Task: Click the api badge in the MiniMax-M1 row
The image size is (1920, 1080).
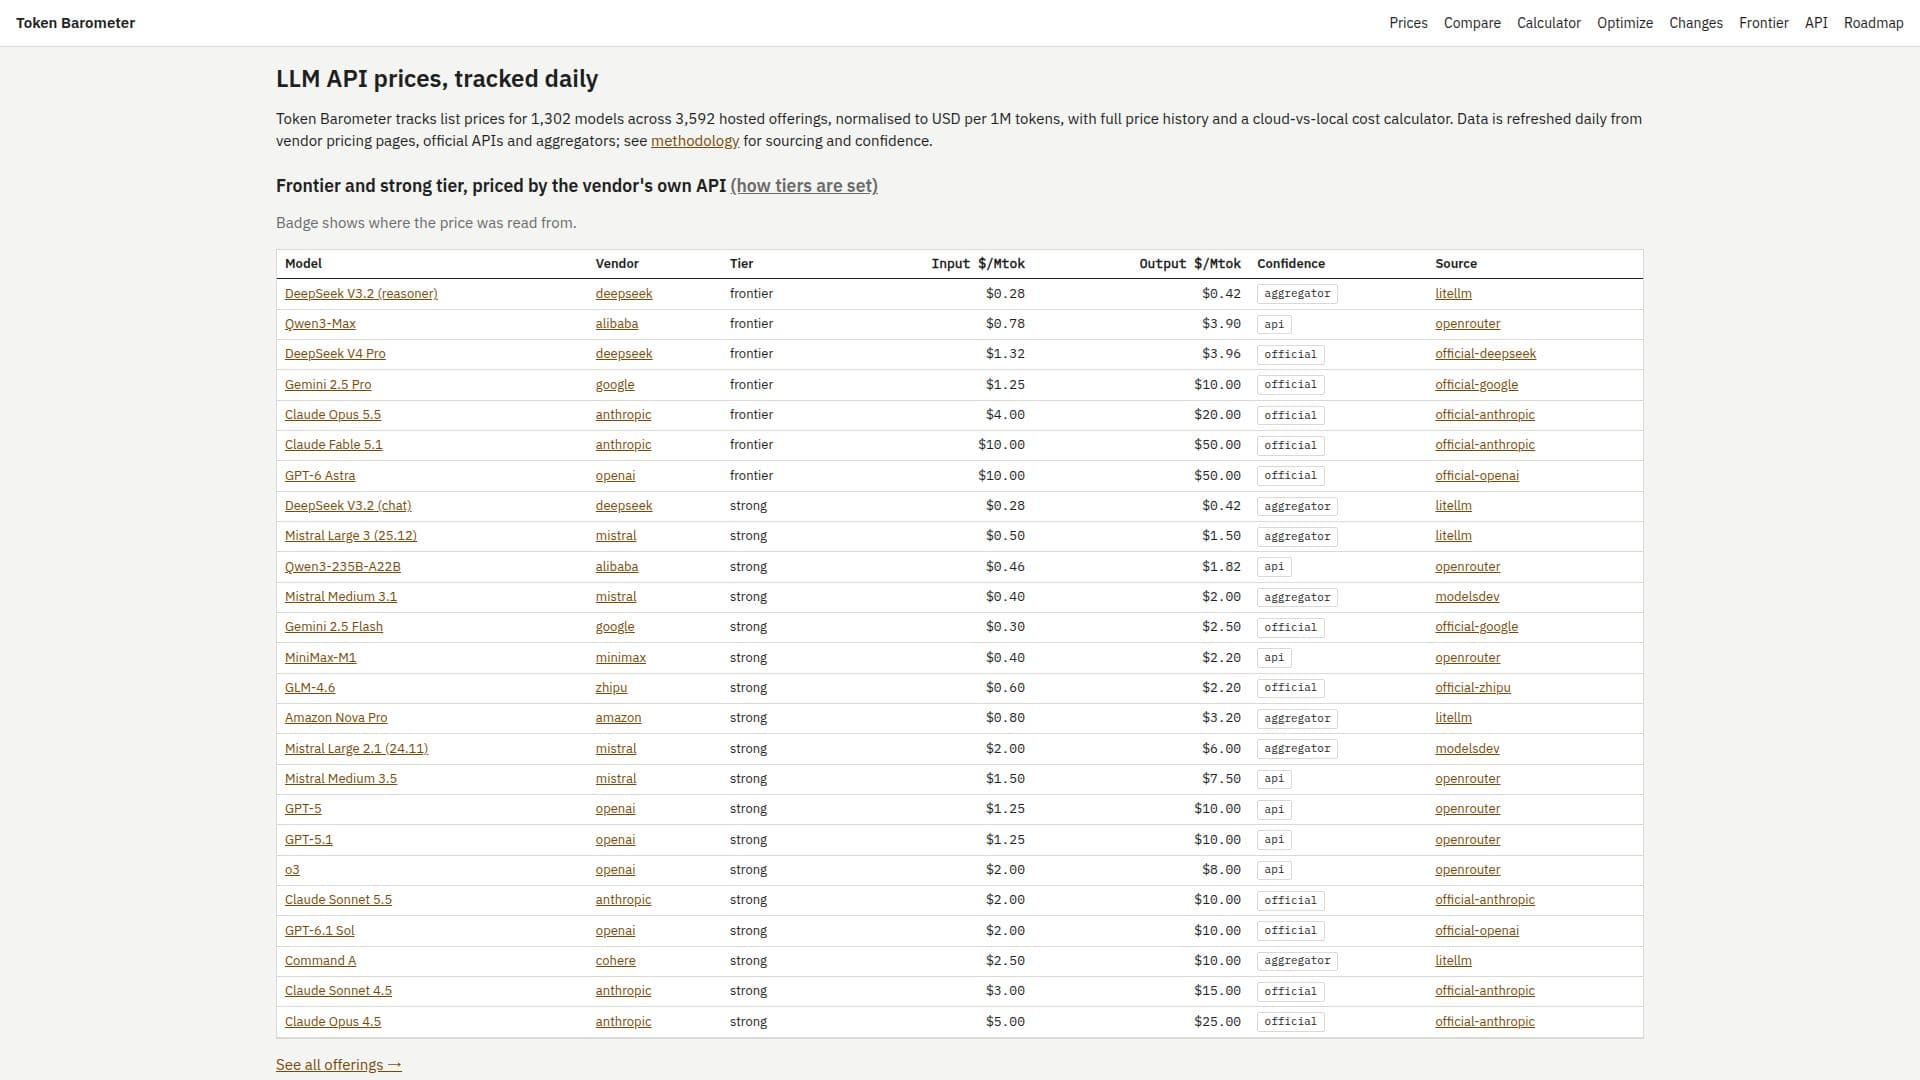Action: [x=1274, y=658]
